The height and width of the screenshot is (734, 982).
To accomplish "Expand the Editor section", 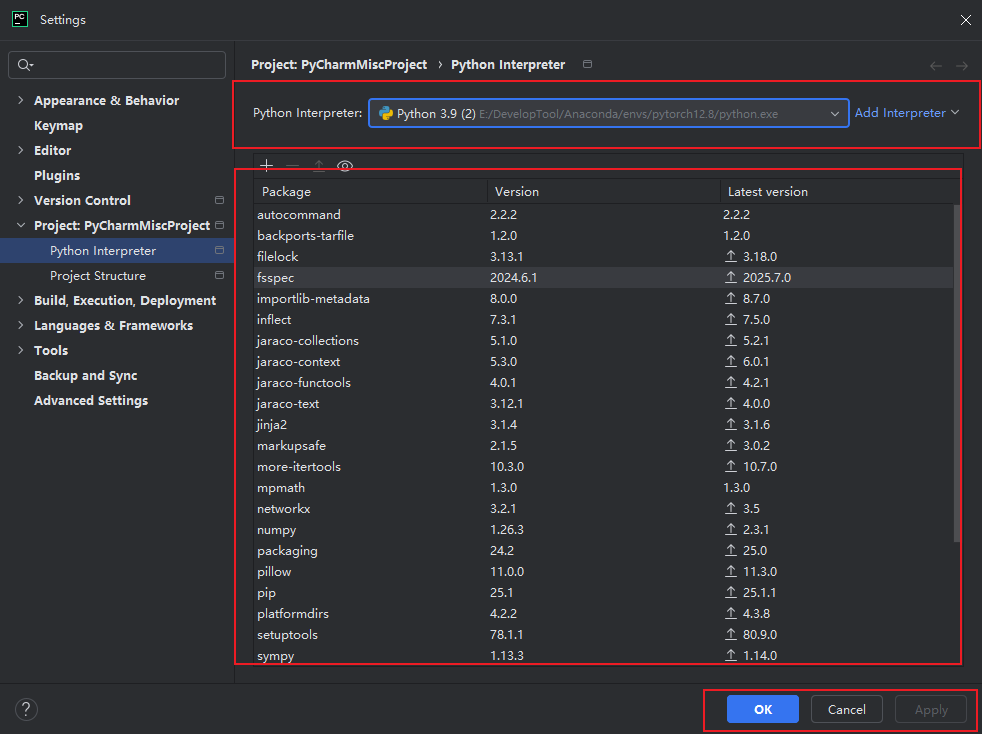I will click(21, 150).
